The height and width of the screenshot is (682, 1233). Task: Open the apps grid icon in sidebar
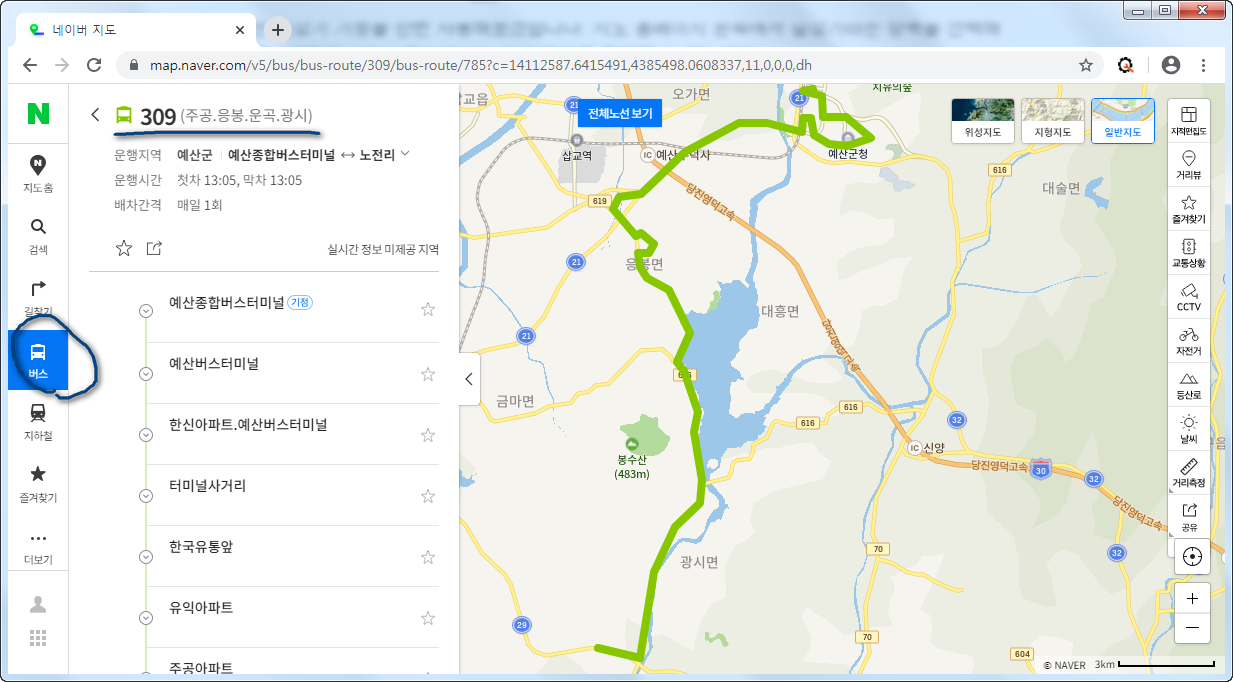pyautogui.click(x=38, y=638)
